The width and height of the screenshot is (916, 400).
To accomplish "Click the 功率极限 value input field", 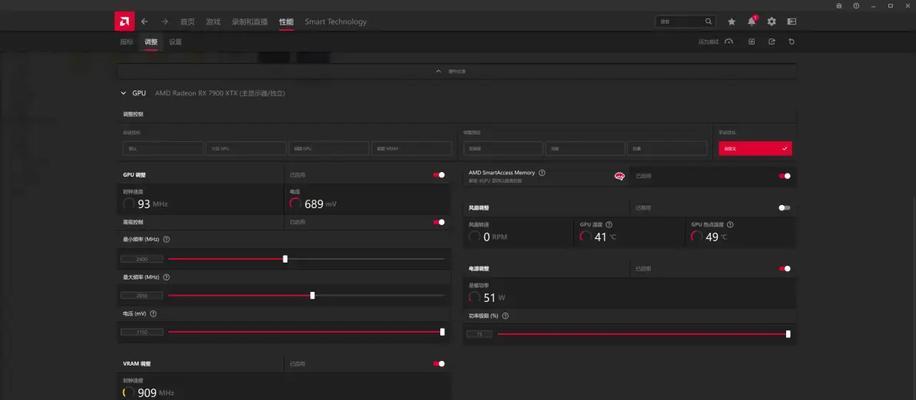I will tap(480, 334).
